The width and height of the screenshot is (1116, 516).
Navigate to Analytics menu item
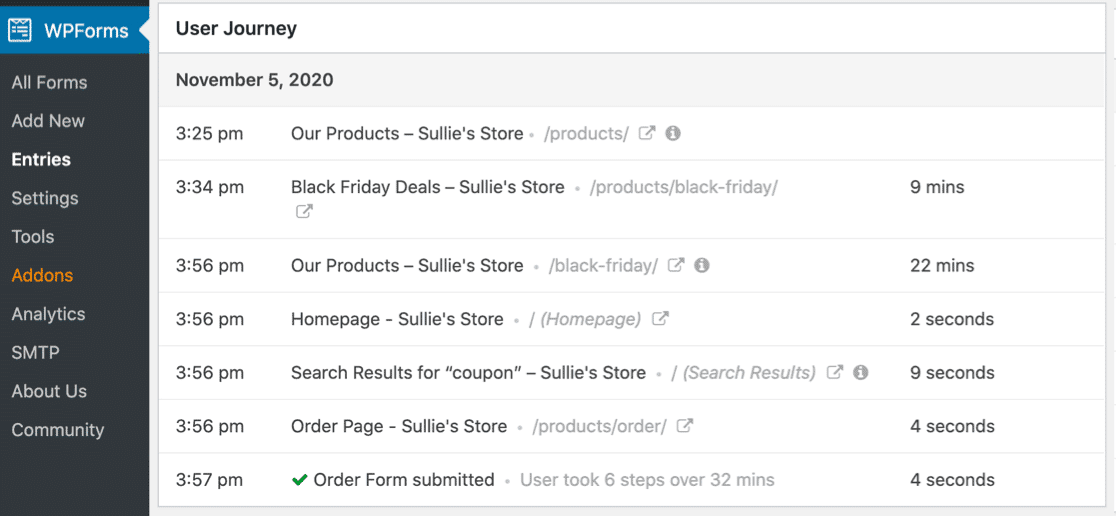pyautogui.click(x=48, y=314)
